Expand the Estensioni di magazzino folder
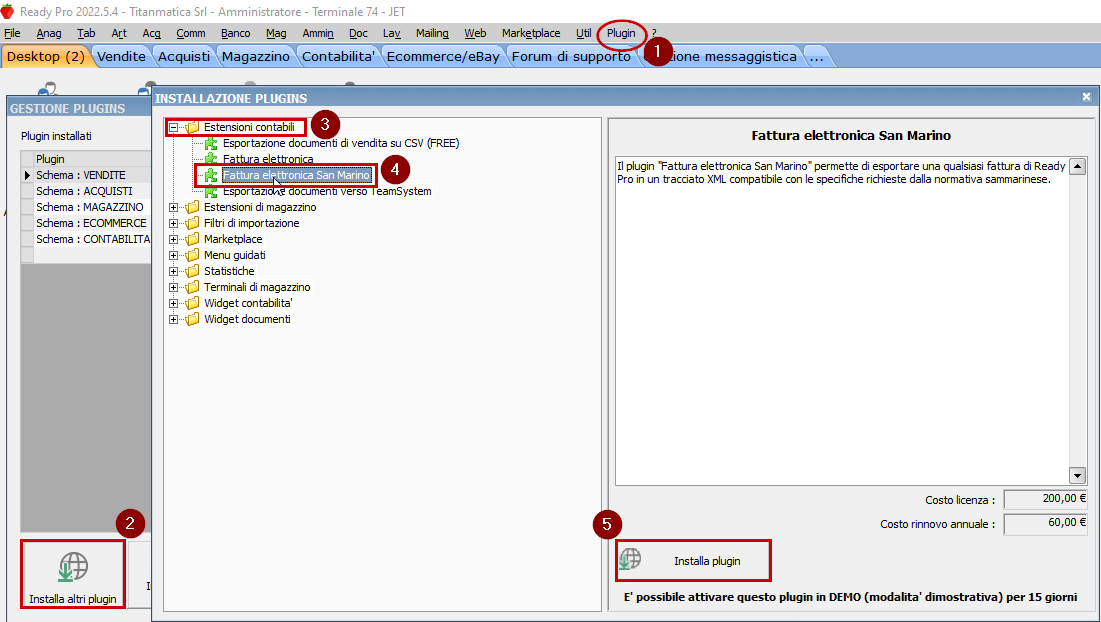 (x=173, y=208)
